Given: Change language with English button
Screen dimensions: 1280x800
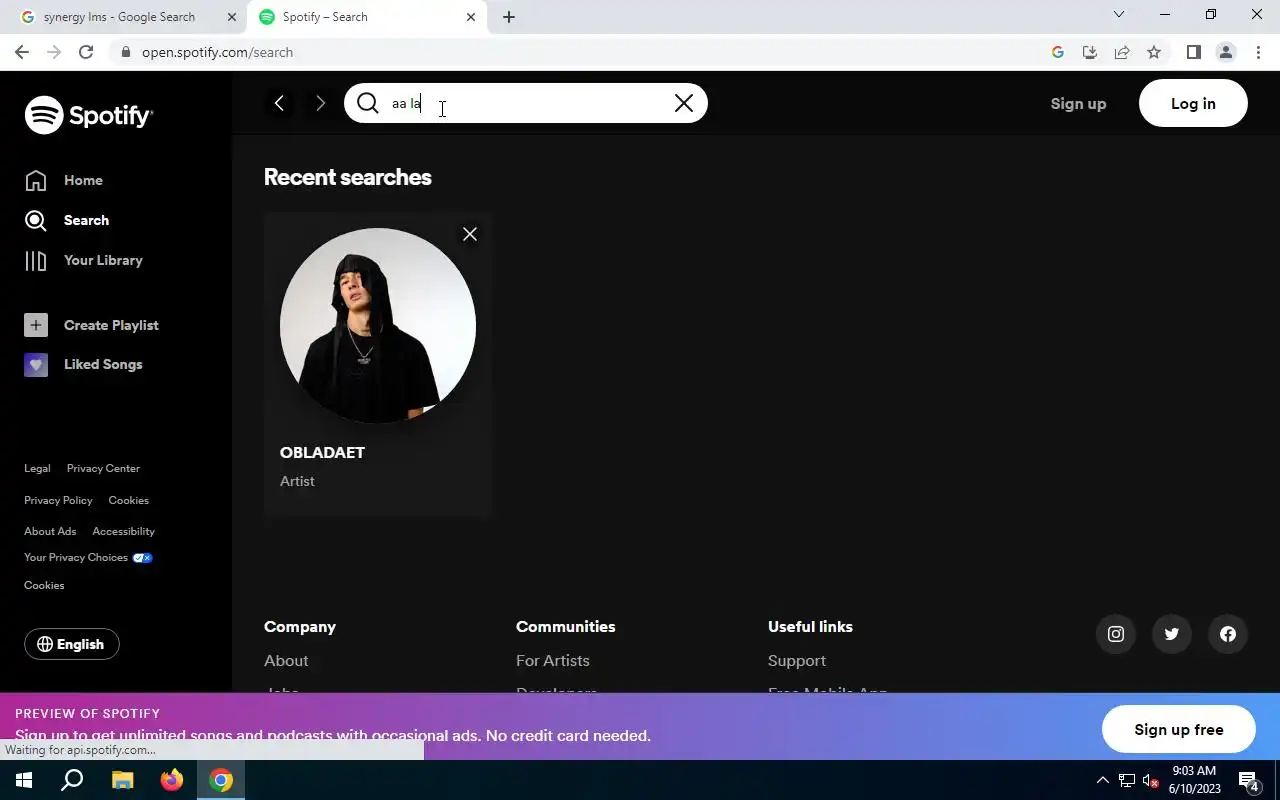Looking at the screenshot, I should point(71,644).
